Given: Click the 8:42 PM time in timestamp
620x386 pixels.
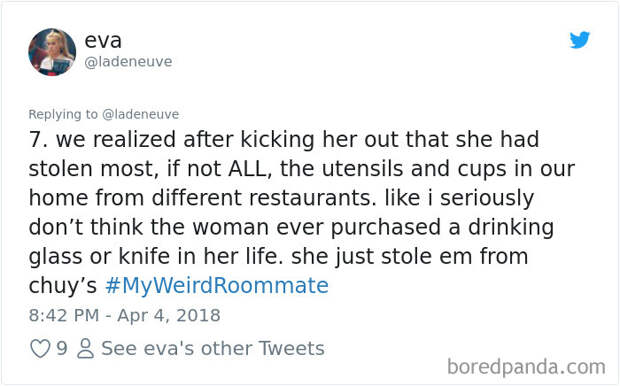Looking at the screenshot, I should [x=64, y=316].
